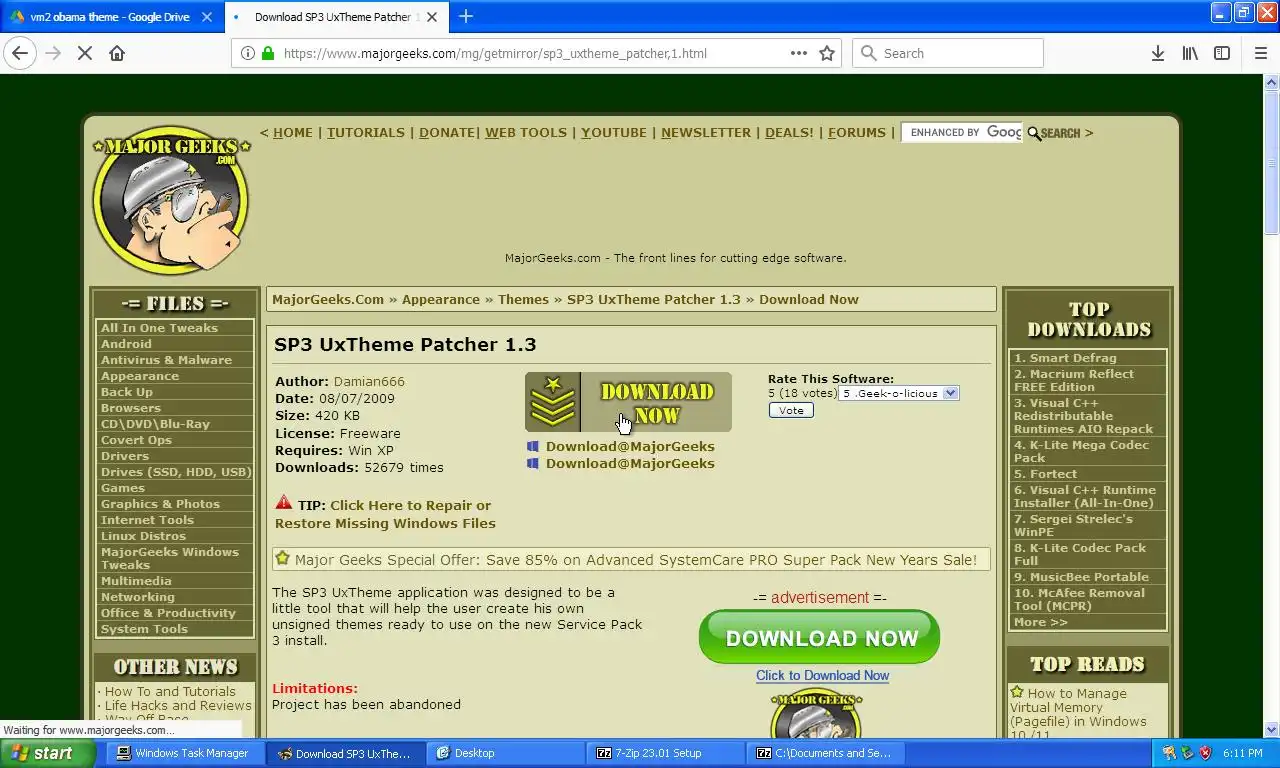The height and width of the screenshot is (768, 1280).
Task: Open the TUTORIALS header menu link
Action: point(366,132)
